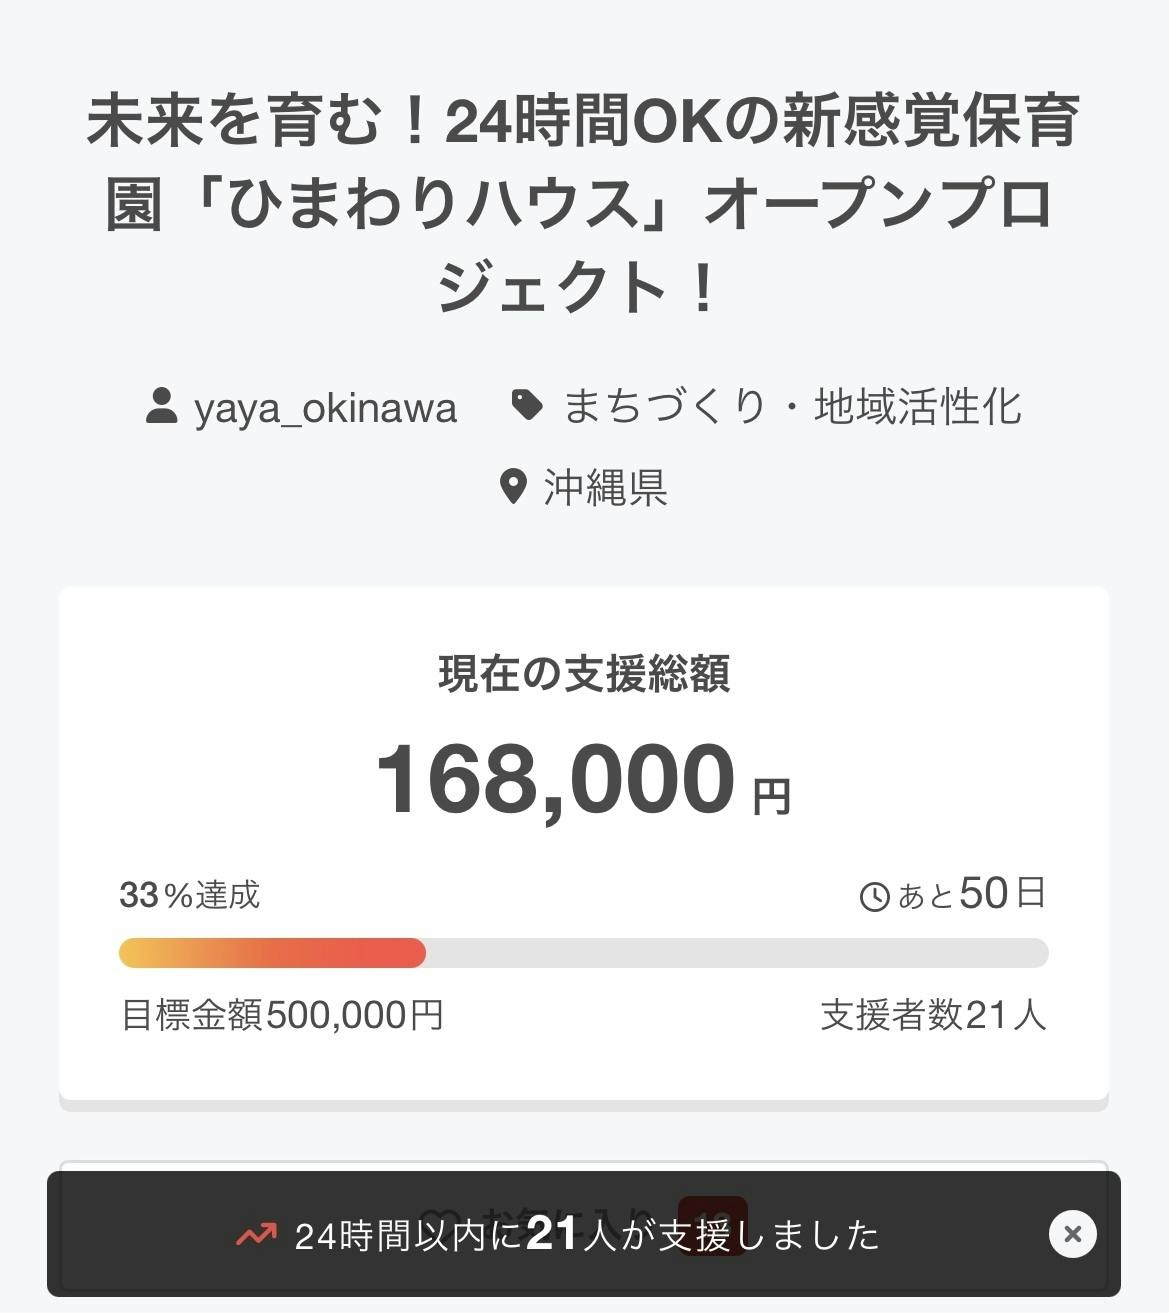The image size is (1169, 1313).
Task: Click the unfilled gray part of progress bar
Action: click(x=737, y=953)
